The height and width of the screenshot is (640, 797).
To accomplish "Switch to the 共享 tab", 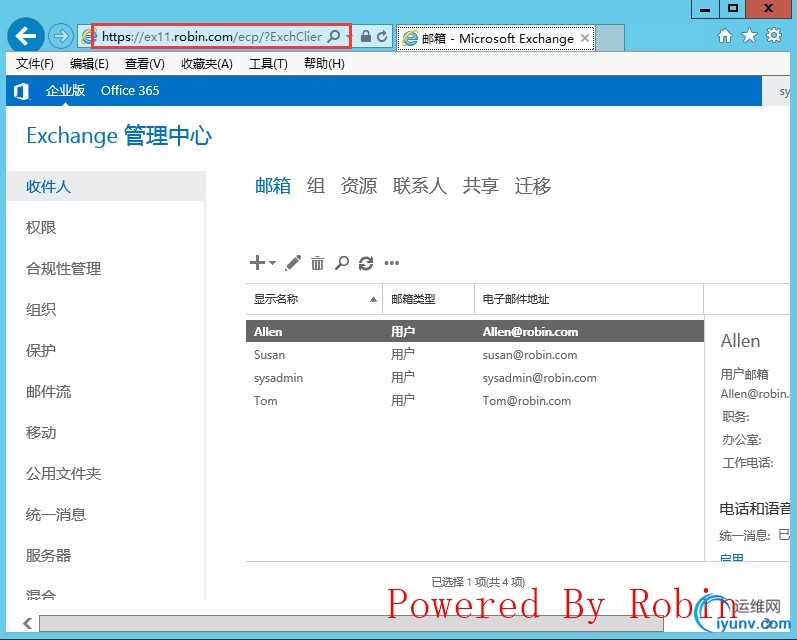I will pyautogui.click(x=480, y=186).
